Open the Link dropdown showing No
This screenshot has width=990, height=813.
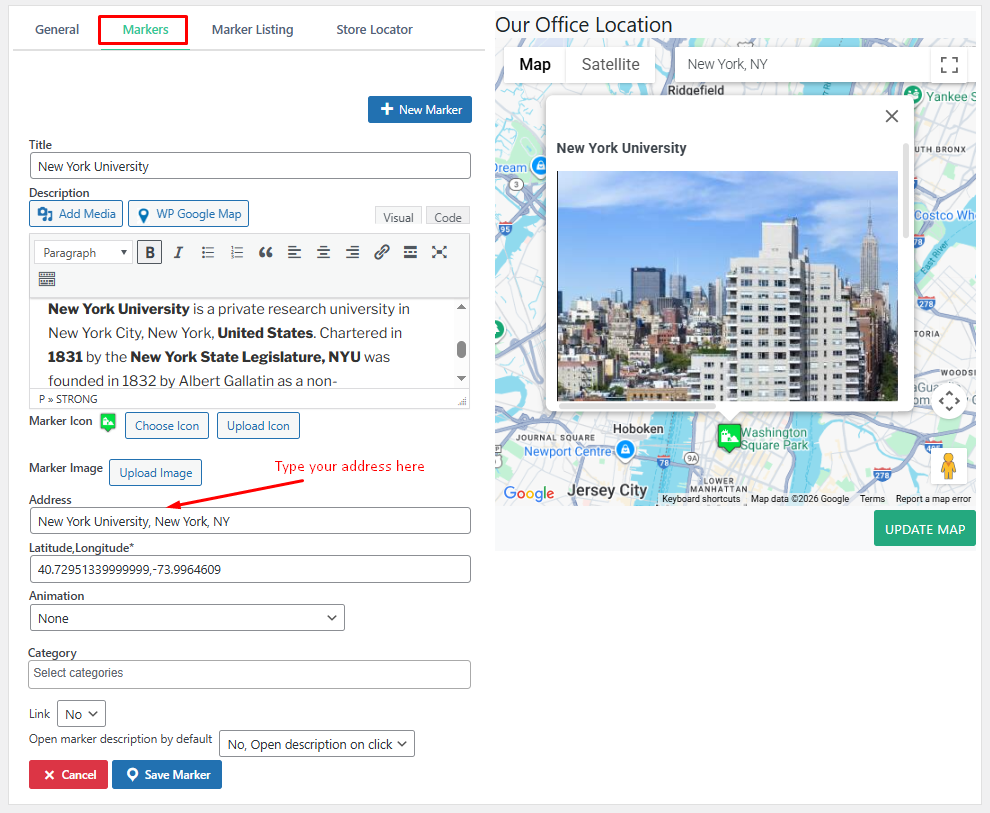click(x=81, y=714)
